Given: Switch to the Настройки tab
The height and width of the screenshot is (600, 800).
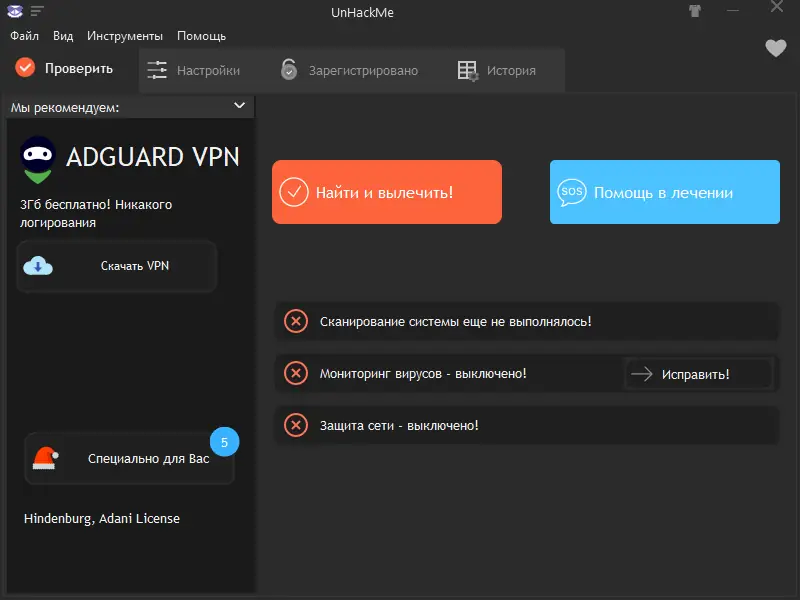Looking at the screenshot, I should 195,70.
